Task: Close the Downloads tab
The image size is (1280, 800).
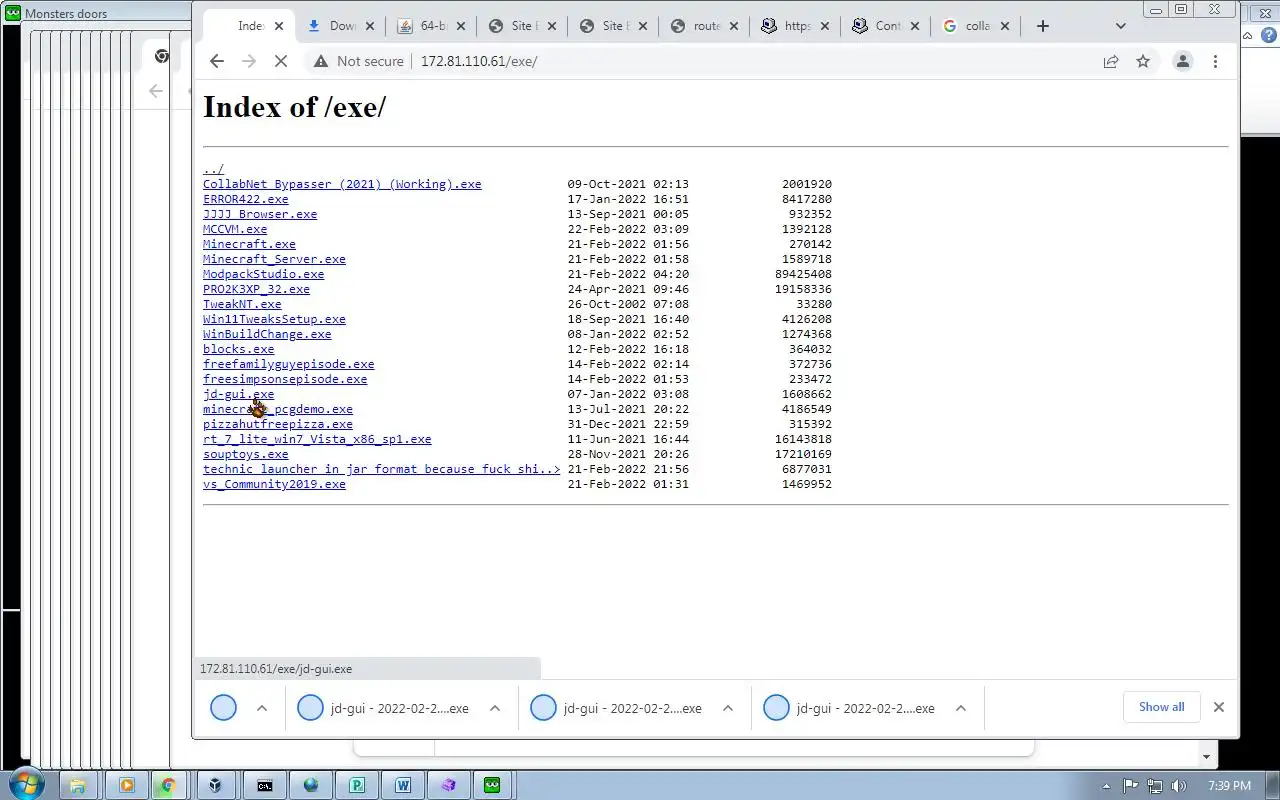Action: [369, 26]
